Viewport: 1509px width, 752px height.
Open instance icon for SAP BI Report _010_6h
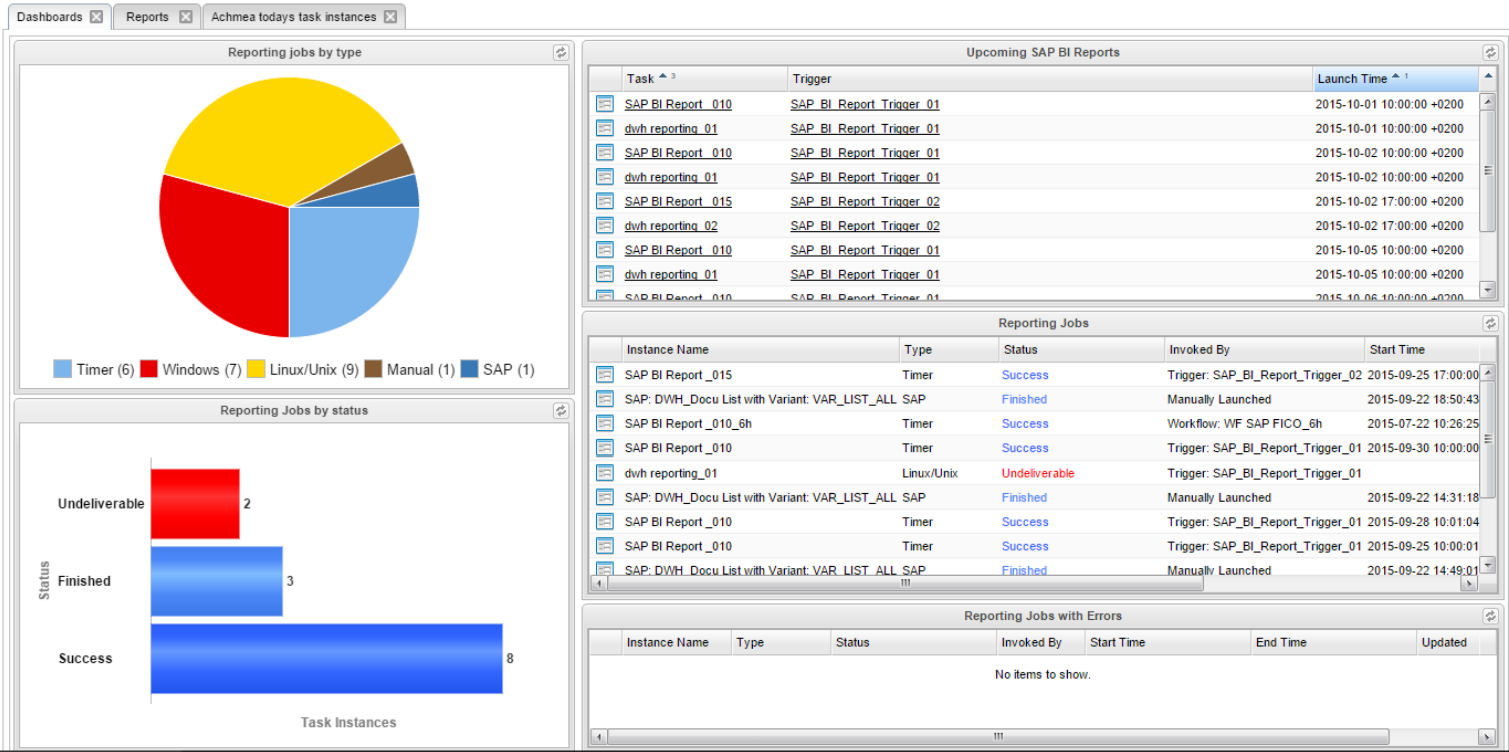604,423
